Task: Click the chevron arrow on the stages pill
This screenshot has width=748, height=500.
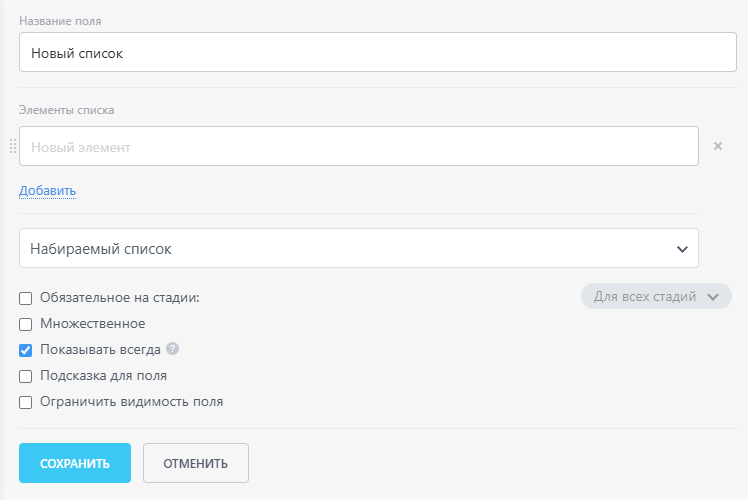Action: pyautogui.click(x=712, y=297)
